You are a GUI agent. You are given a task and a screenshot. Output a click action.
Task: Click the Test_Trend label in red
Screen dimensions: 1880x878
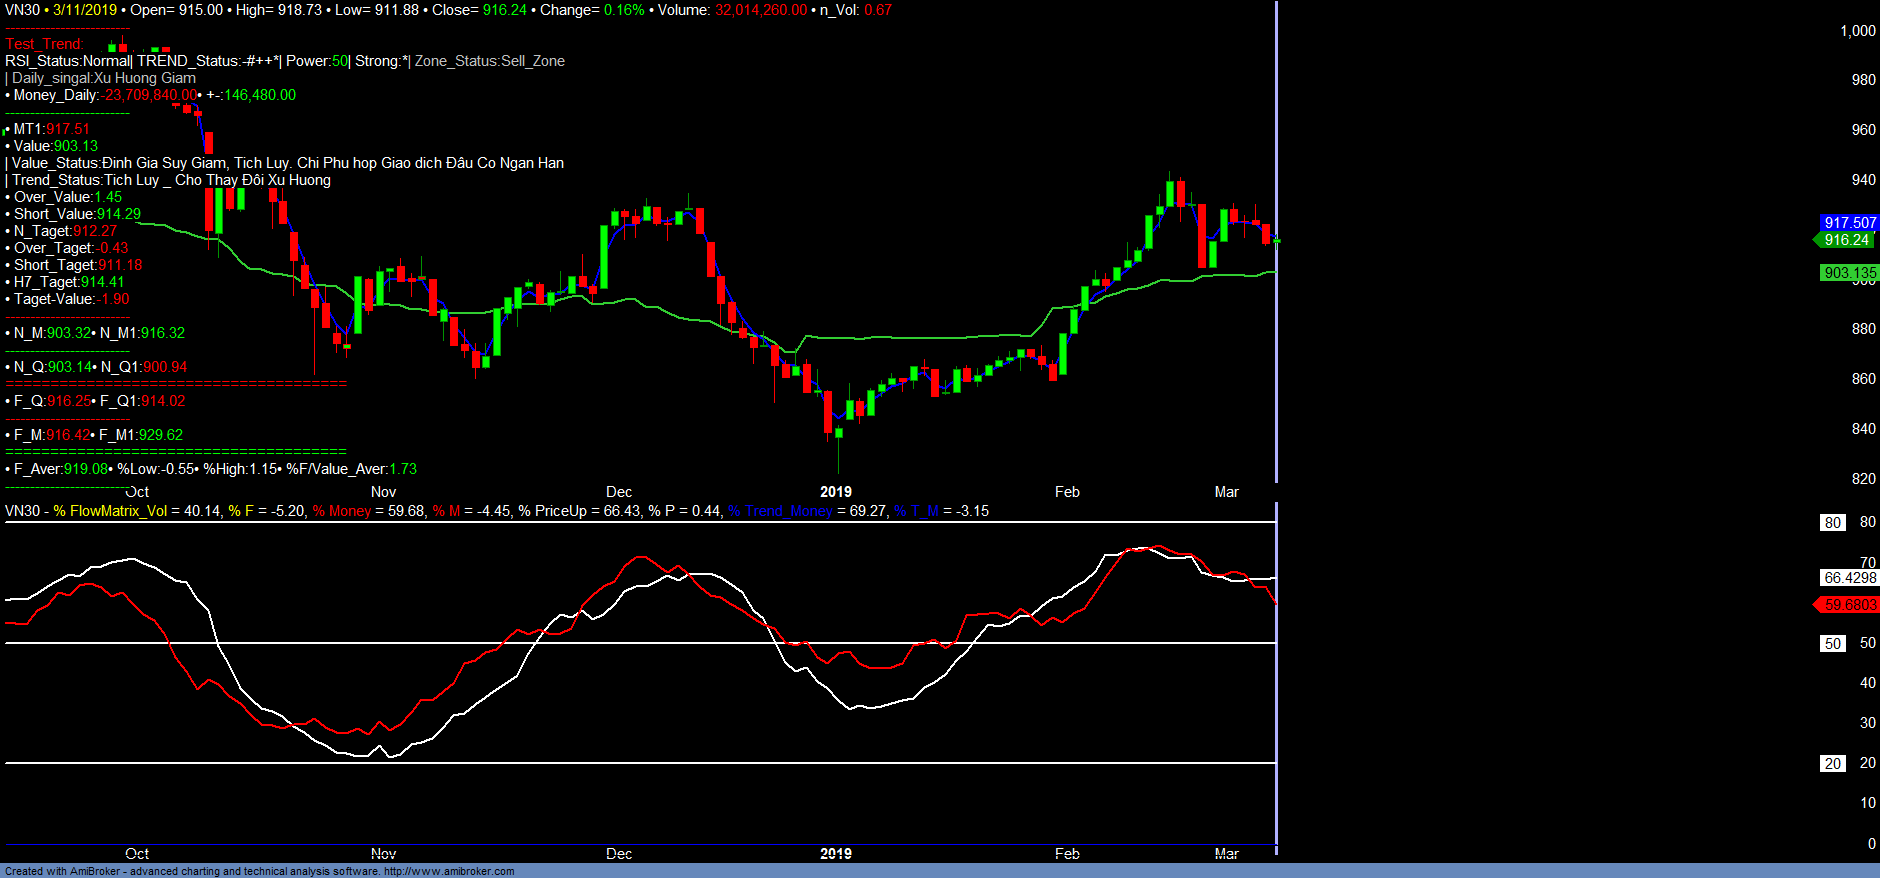coord(44,44)
